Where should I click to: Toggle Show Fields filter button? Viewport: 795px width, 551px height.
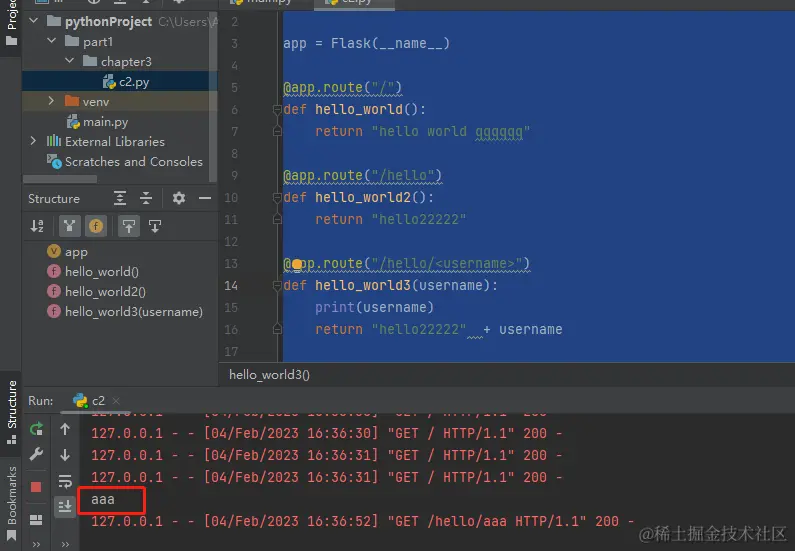[95, 226]
